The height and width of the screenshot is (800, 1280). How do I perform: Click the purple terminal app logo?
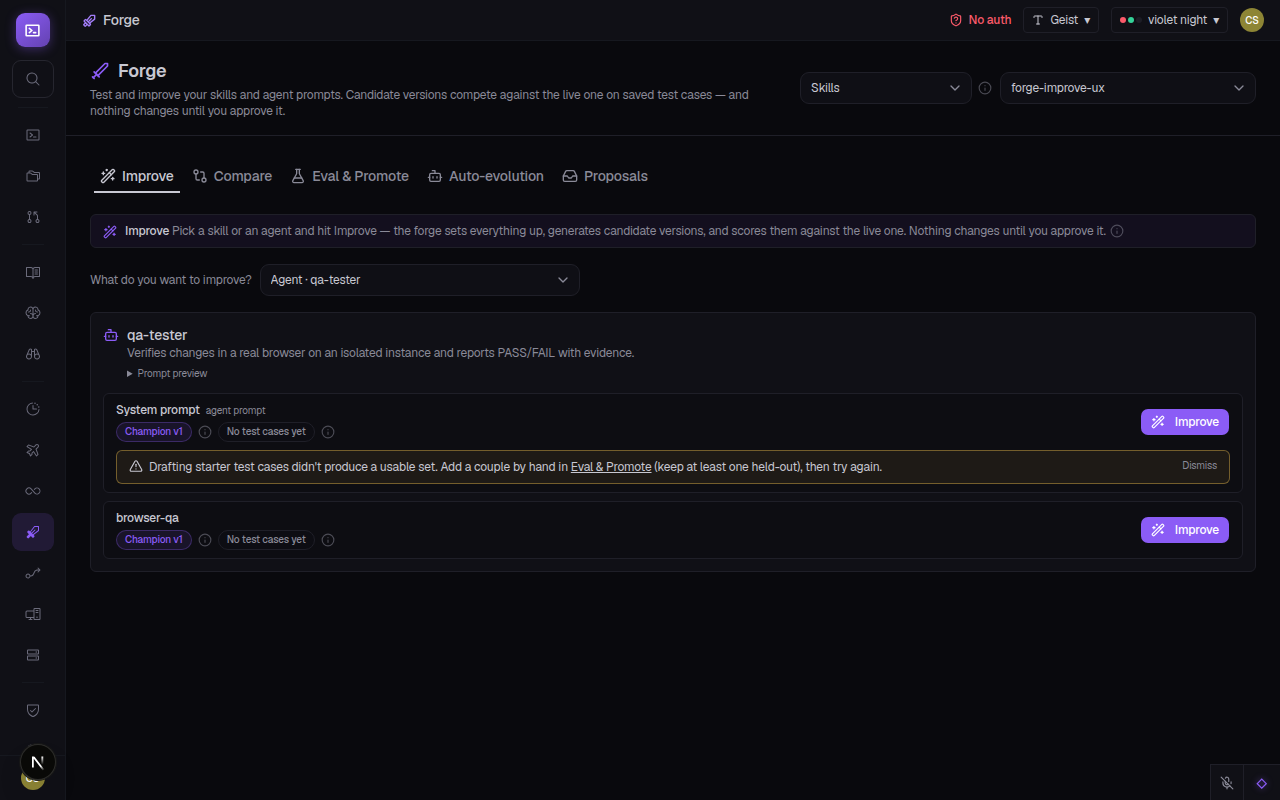(33, 30)
